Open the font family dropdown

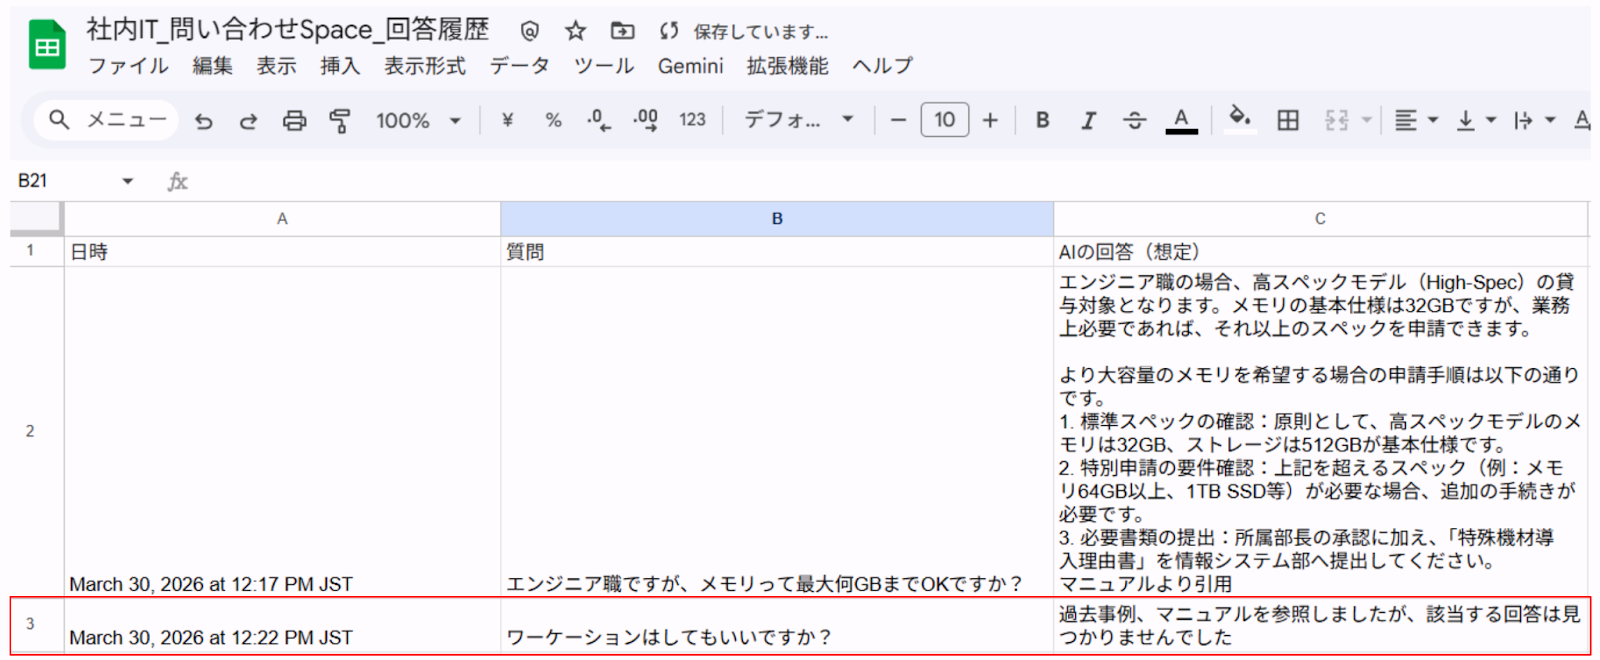[798, 120]
